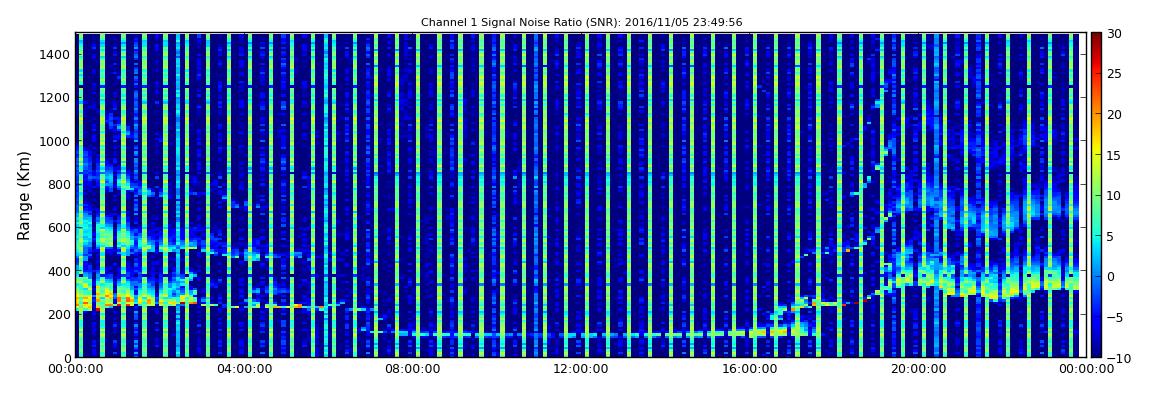Click the colorbar value 20
Screen dimensions: 1150x407
pyautogui.click(x=1114, y=114)
